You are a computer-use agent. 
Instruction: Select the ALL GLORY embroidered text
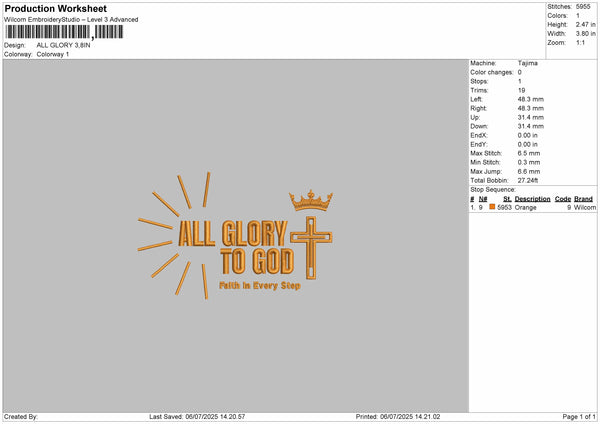pos(233,233)
